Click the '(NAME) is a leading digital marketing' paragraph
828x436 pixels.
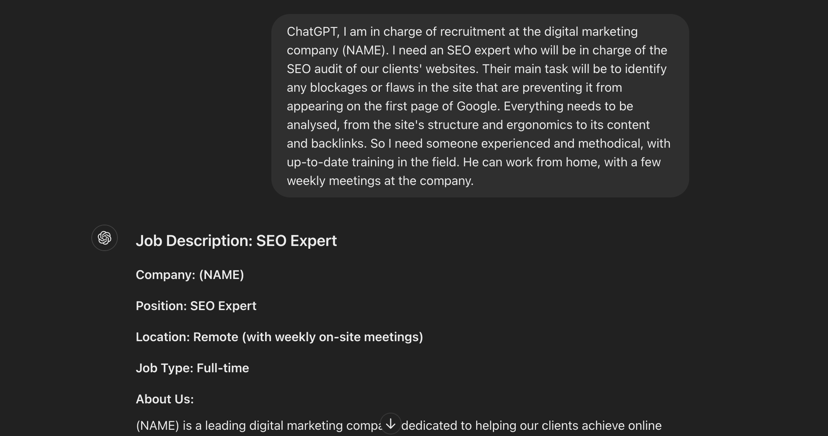pos(399,425)
